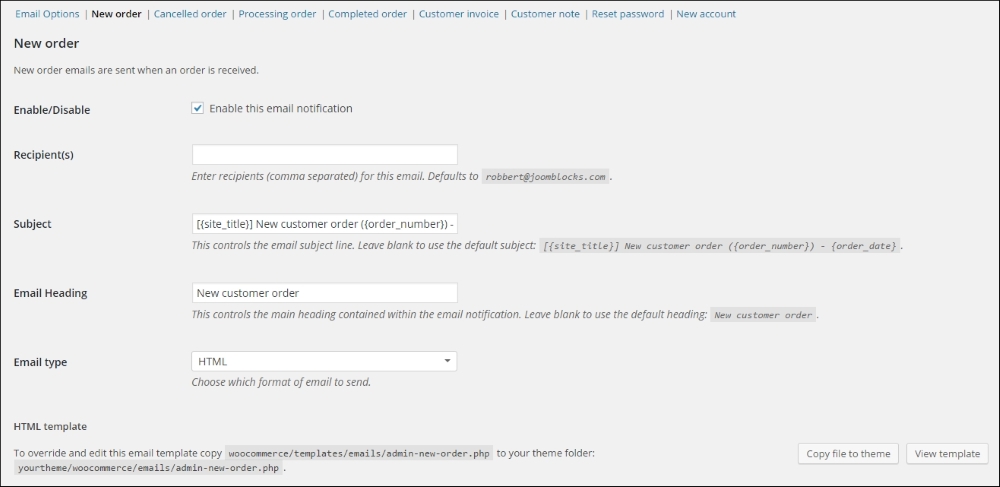Viewport: 1000px width, 487px height.
Task: Open the Reset password tab
Action: coord(628,14)
